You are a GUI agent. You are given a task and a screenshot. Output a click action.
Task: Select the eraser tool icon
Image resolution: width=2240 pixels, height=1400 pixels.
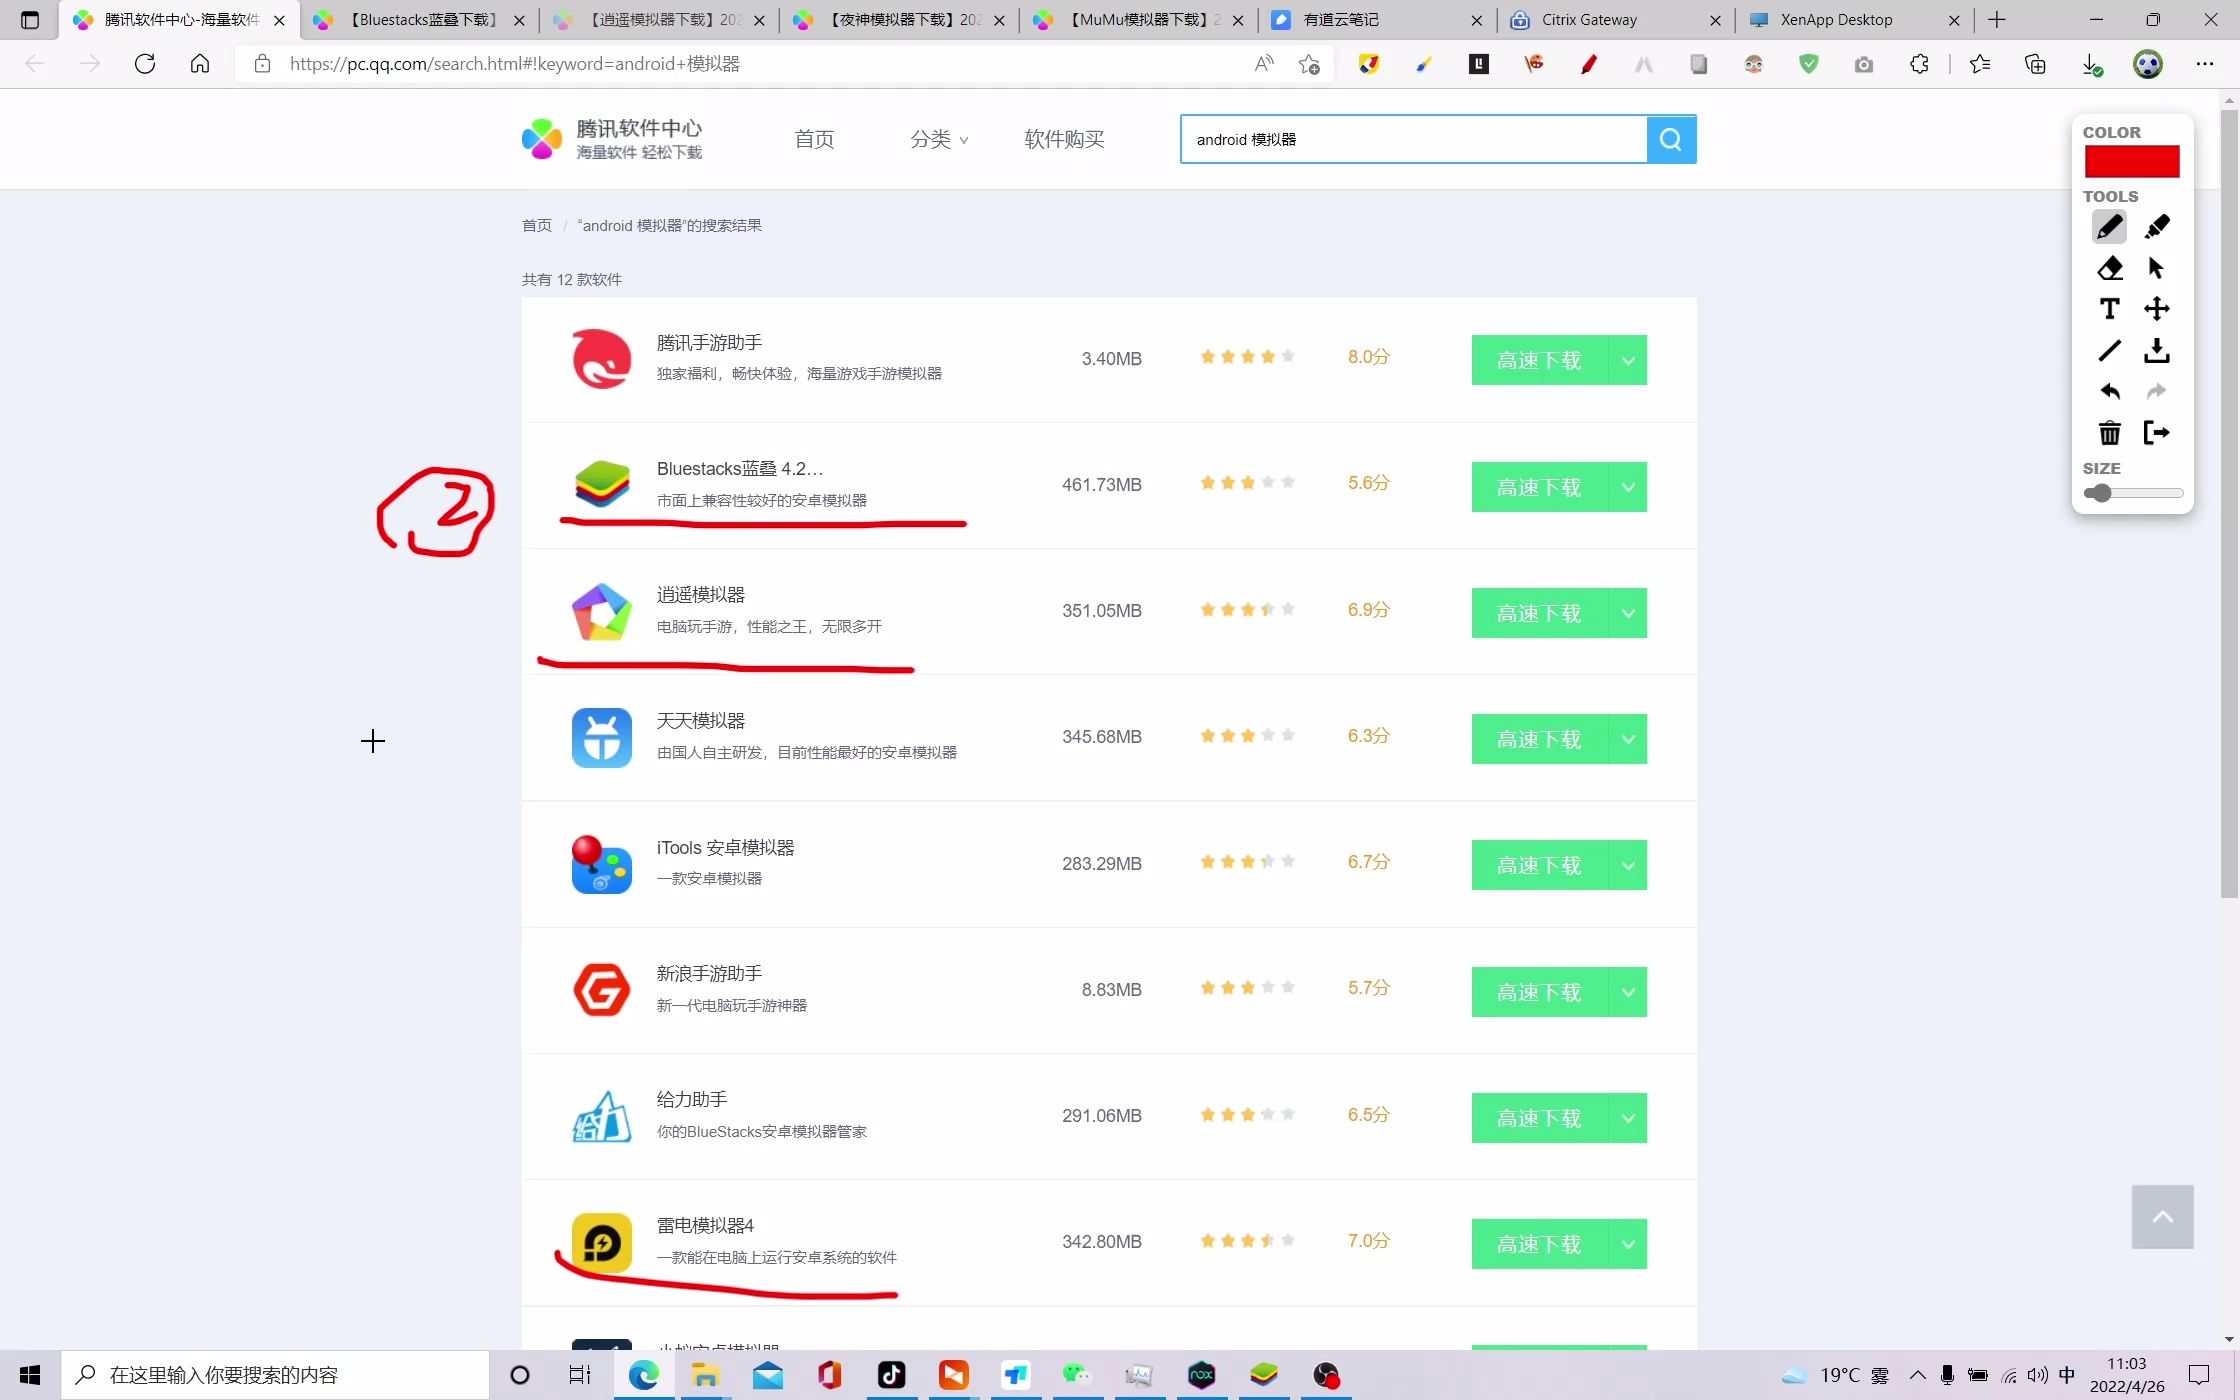tap(2109, 268)
